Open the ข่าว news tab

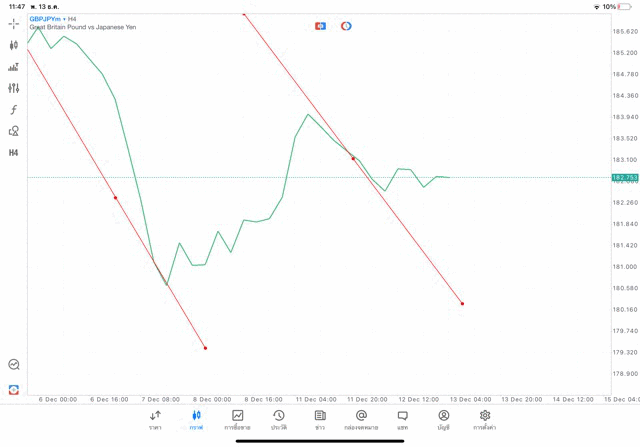(320, 420)
